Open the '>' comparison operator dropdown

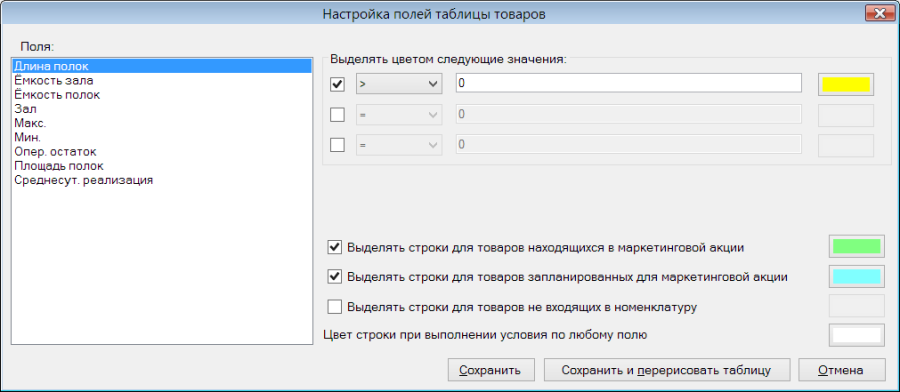399,84
